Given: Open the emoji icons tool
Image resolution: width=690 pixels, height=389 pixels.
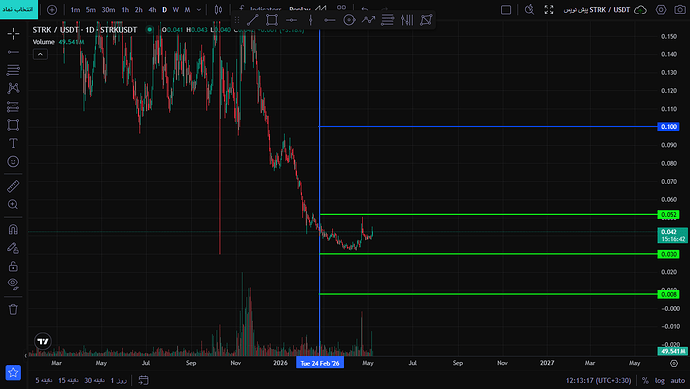Looking at the screenshot, I should pos(13,161).
